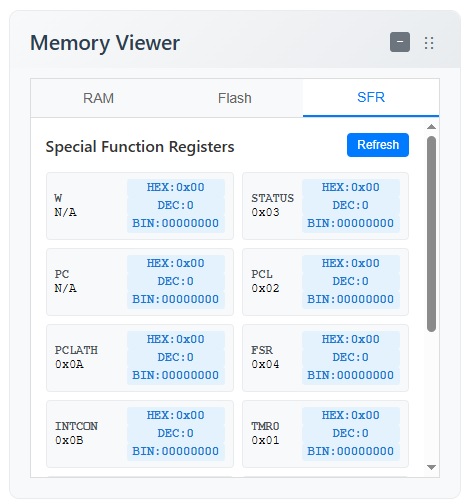Click the FSR register DEC value
The width and height of the screenshot is (473, 504).
point(351,357)
